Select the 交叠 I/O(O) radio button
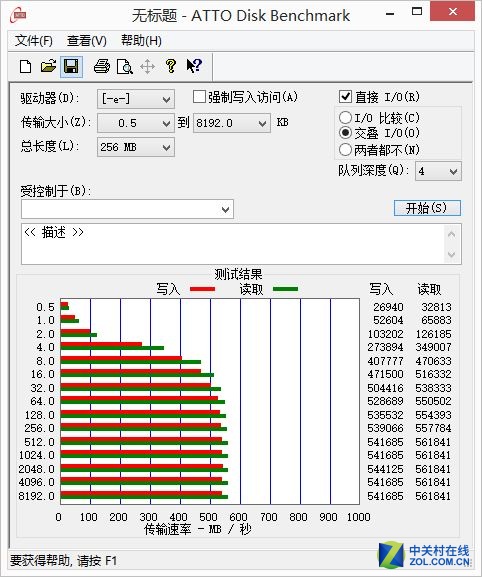This screenshot has height=577, width=482. pyautogui.click(x=345, y=132)
